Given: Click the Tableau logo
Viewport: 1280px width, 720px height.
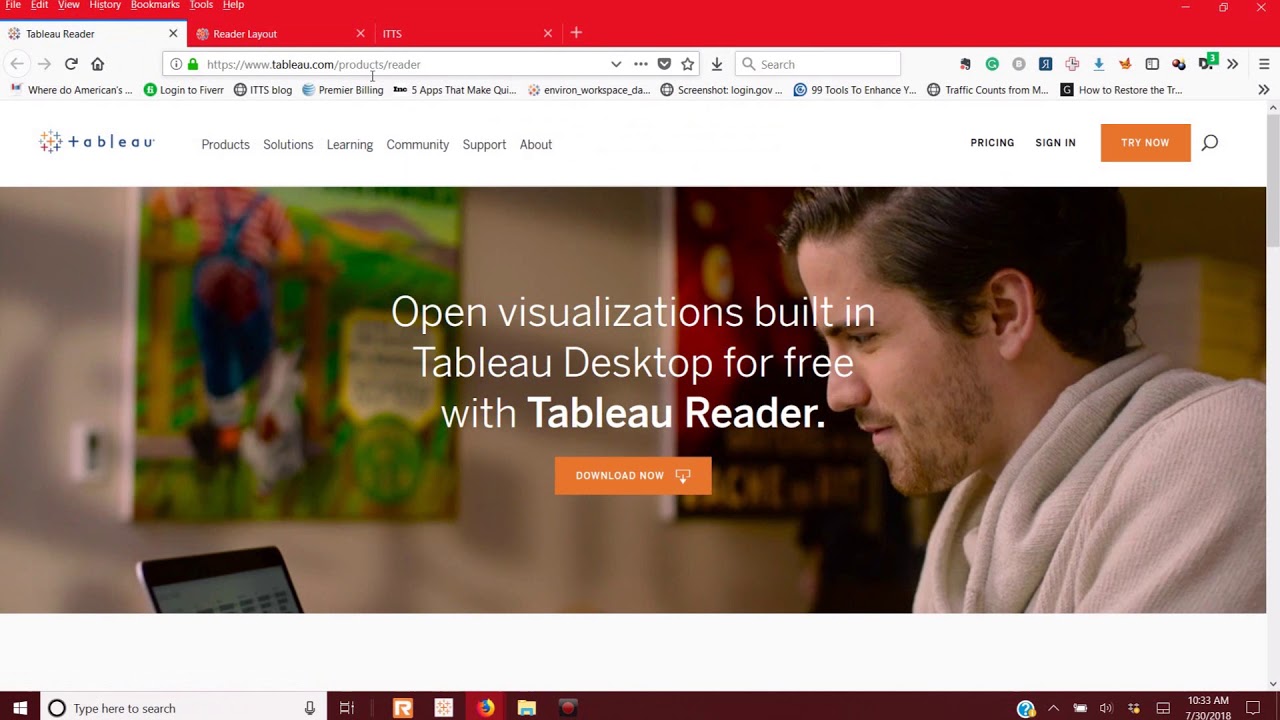Looking at the screenshot, I should [x=96, y=142].
